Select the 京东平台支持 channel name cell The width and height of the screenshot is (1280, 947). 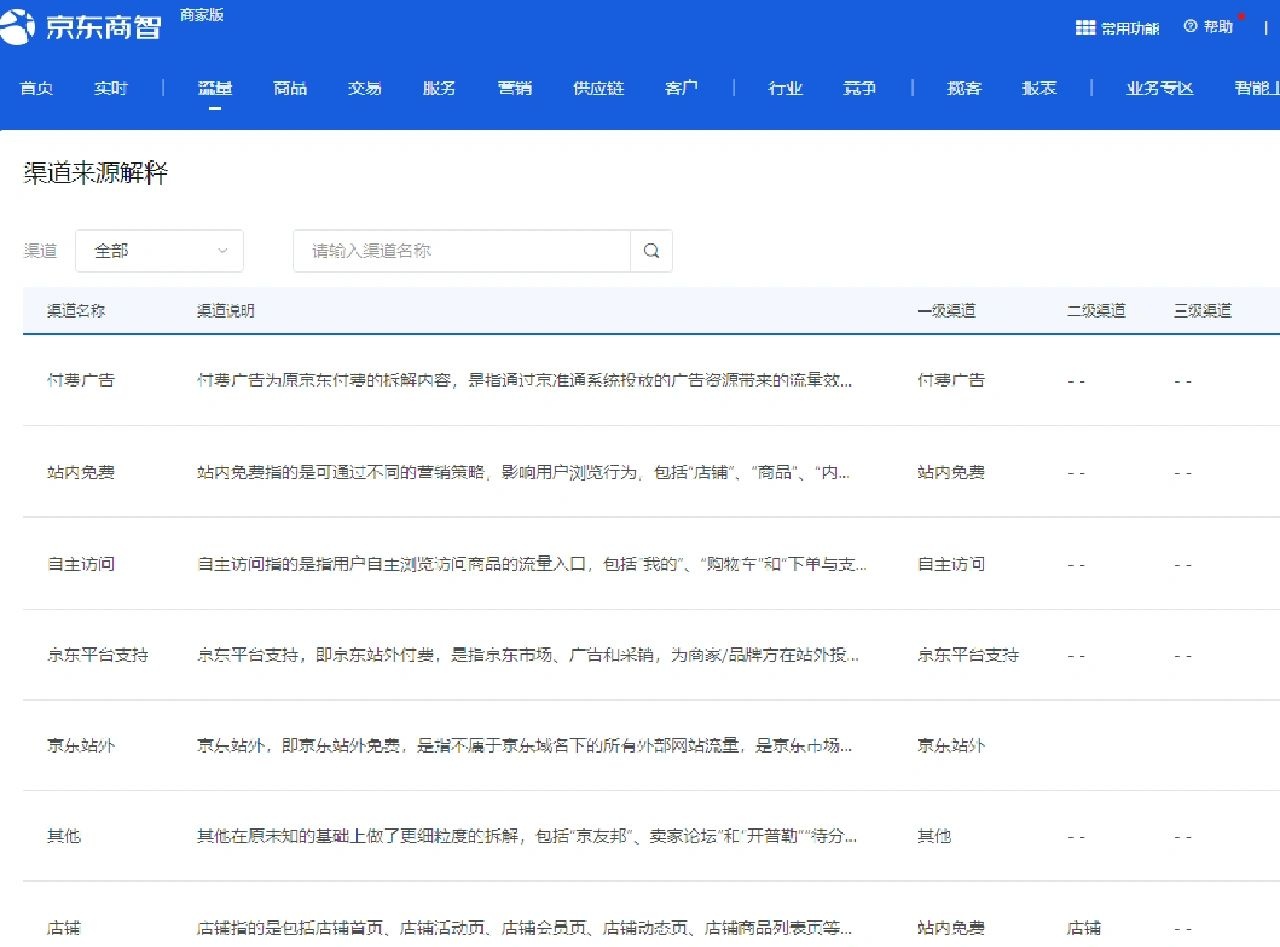click(x=98, y=655)
